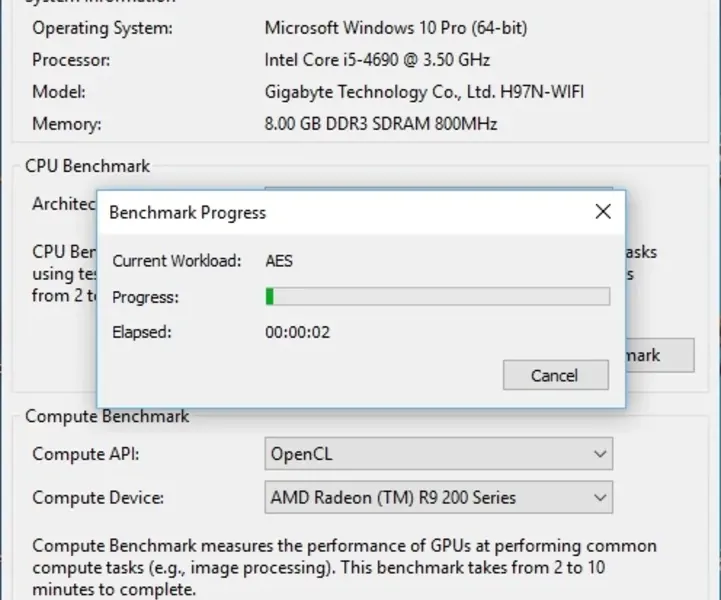Click the Gigabyte H97N-WIFI model text
The width and height of the screenshot is (721, 600).
pos(424,92)
